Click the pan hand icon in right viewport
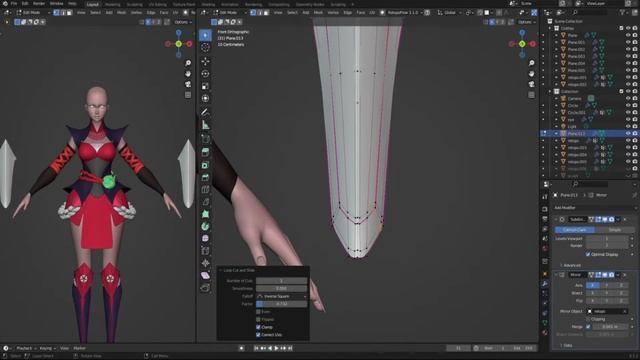The image size is (640, 360). (x=531, y=74)
